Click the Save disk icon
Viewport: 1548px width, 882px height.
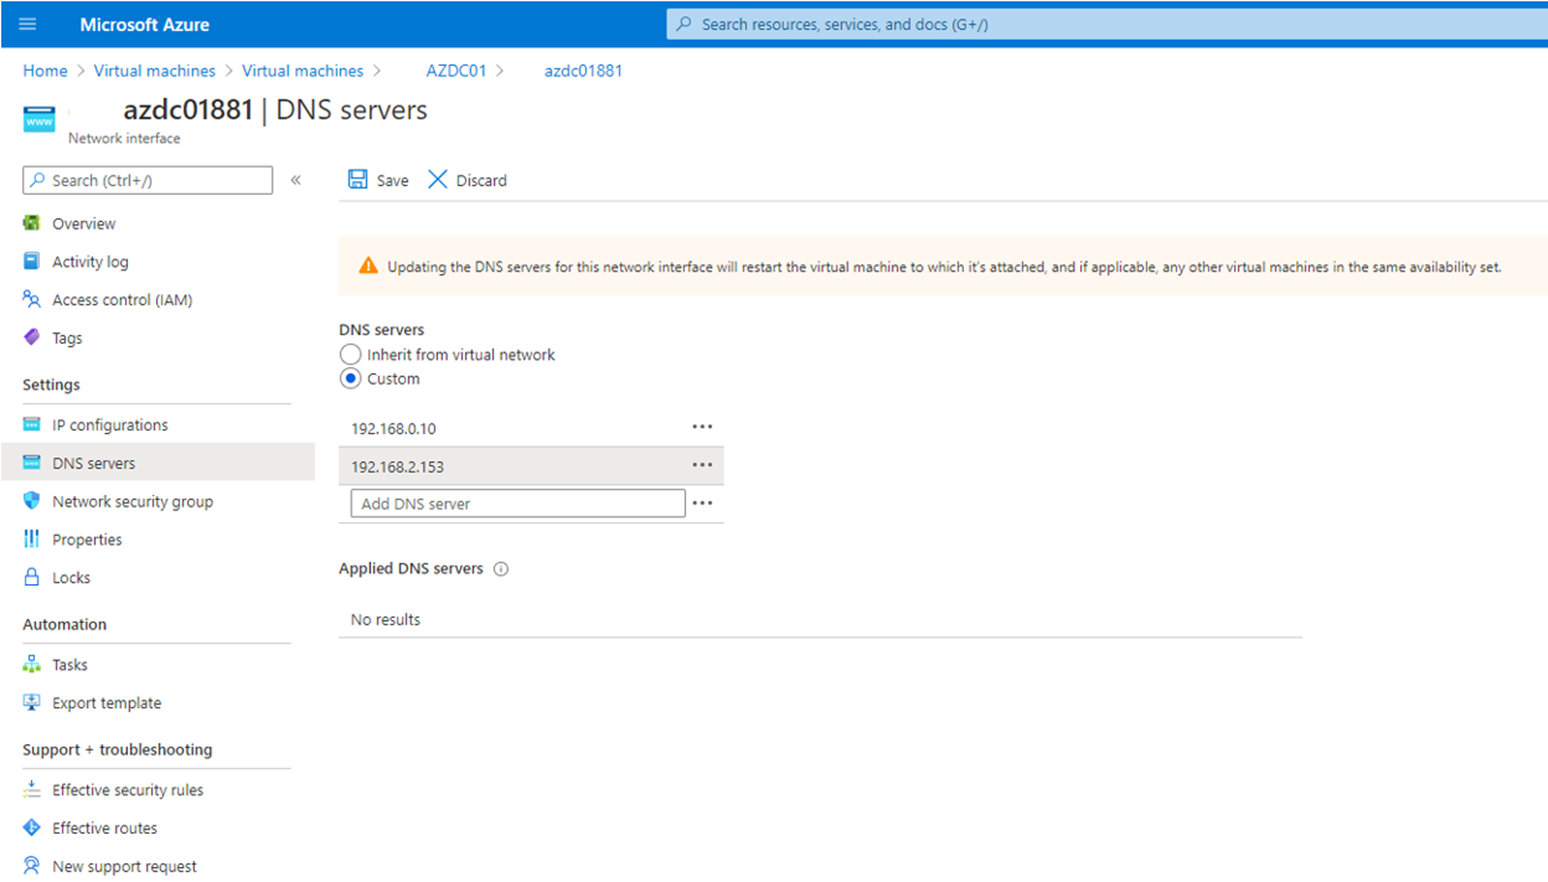[x=357, y=179]
